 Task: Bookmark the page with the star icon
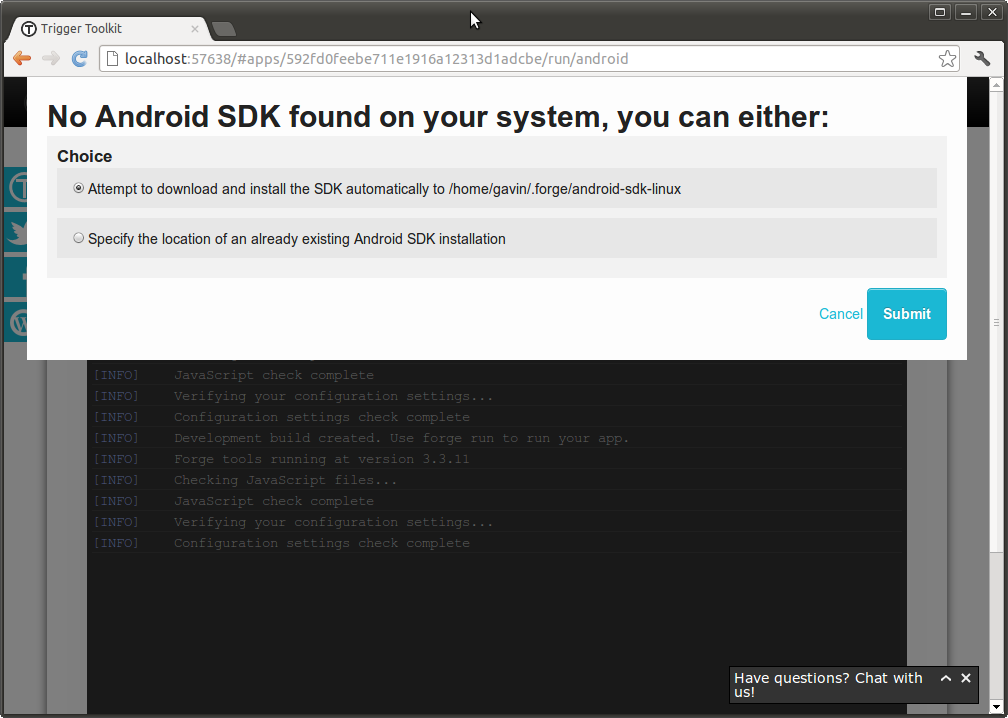pos(947,58)
